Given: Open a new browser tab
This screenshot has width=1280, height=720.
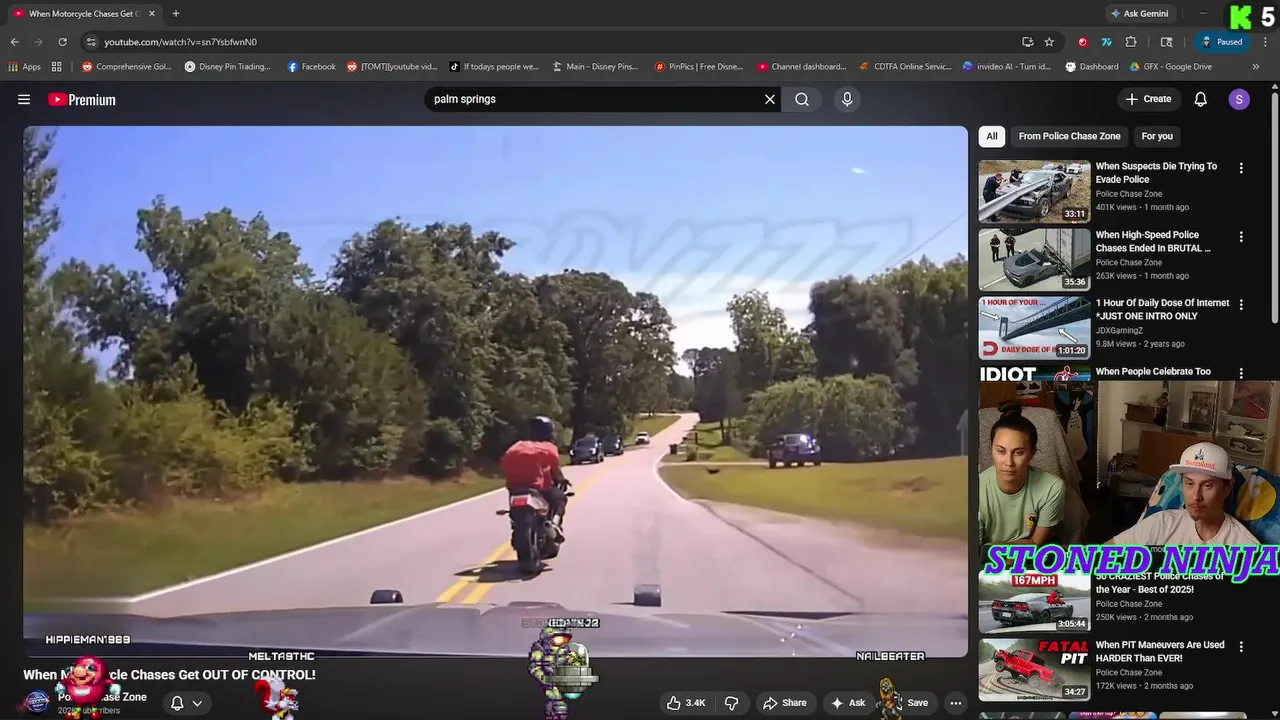Looking at the screenshot, I should [176, 14].
